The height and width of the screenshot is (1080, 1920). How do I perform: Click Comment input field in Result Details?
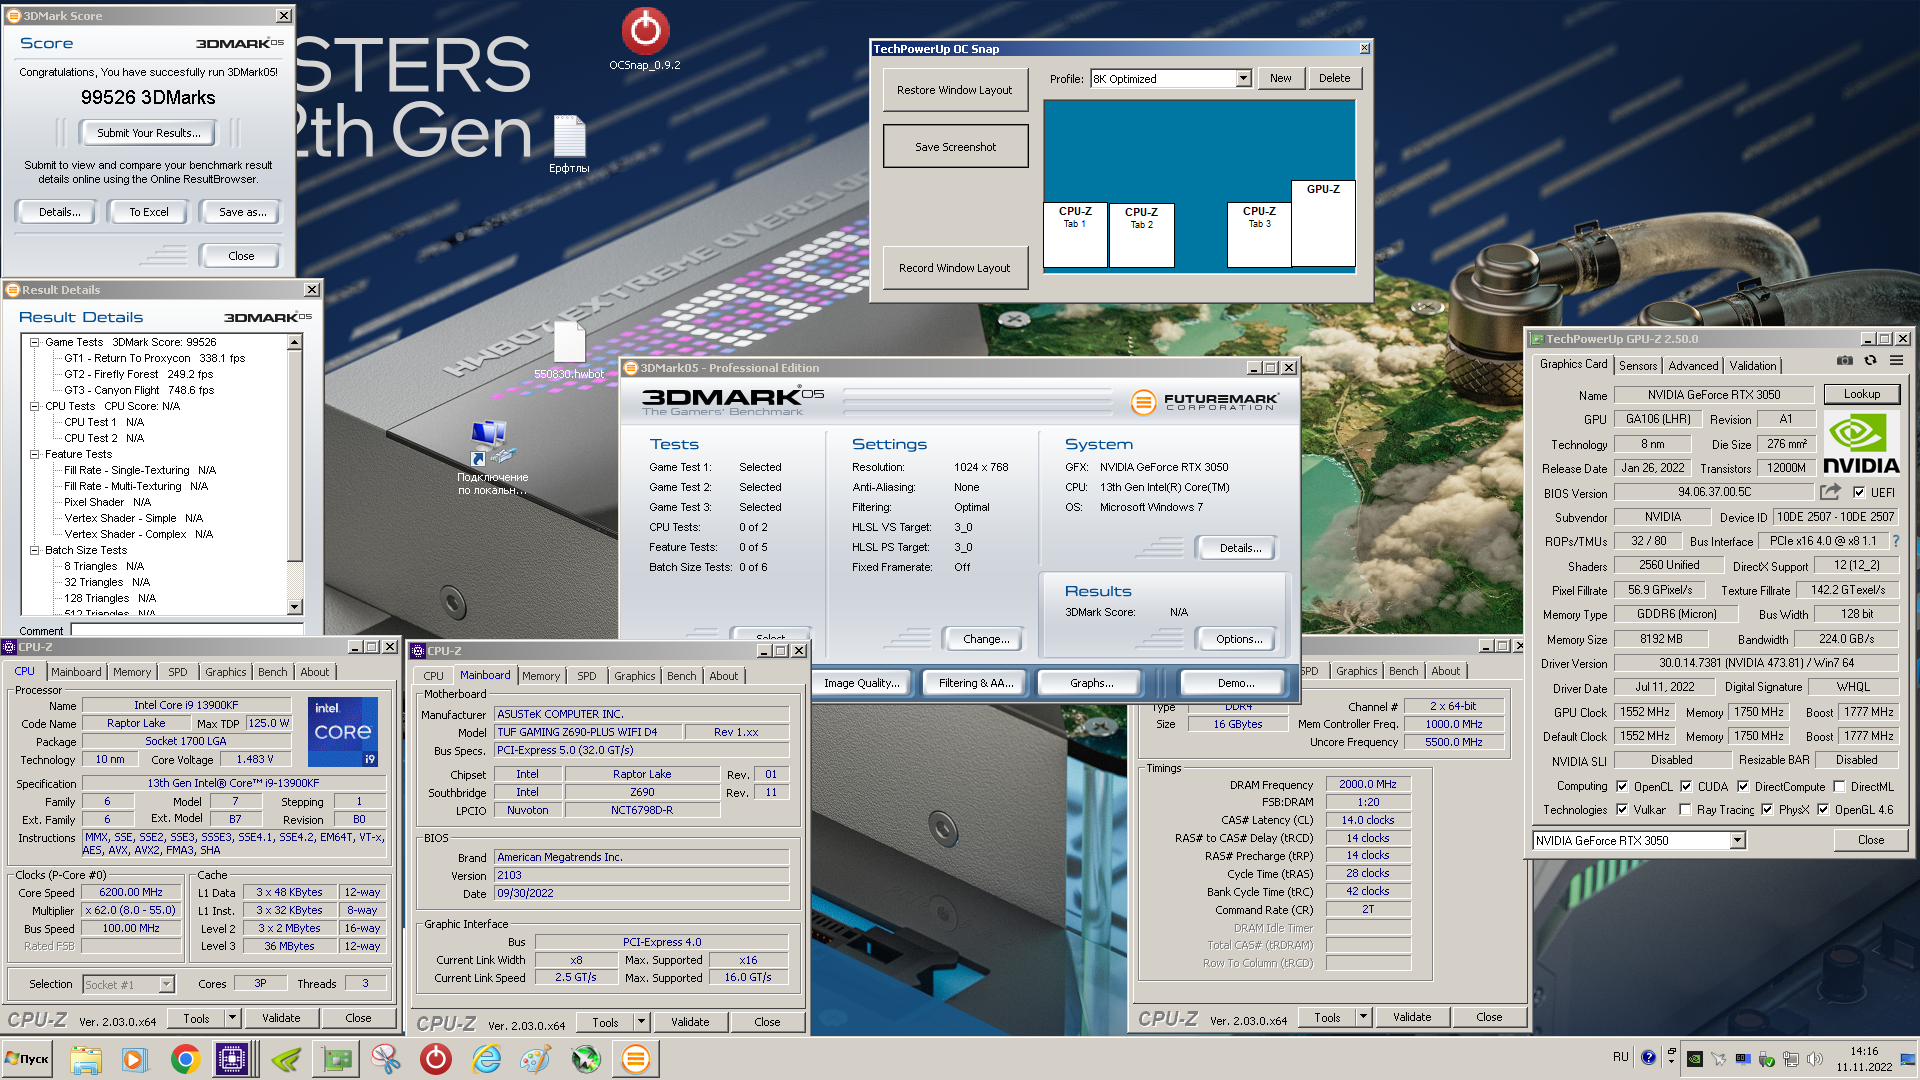[187, 631]
